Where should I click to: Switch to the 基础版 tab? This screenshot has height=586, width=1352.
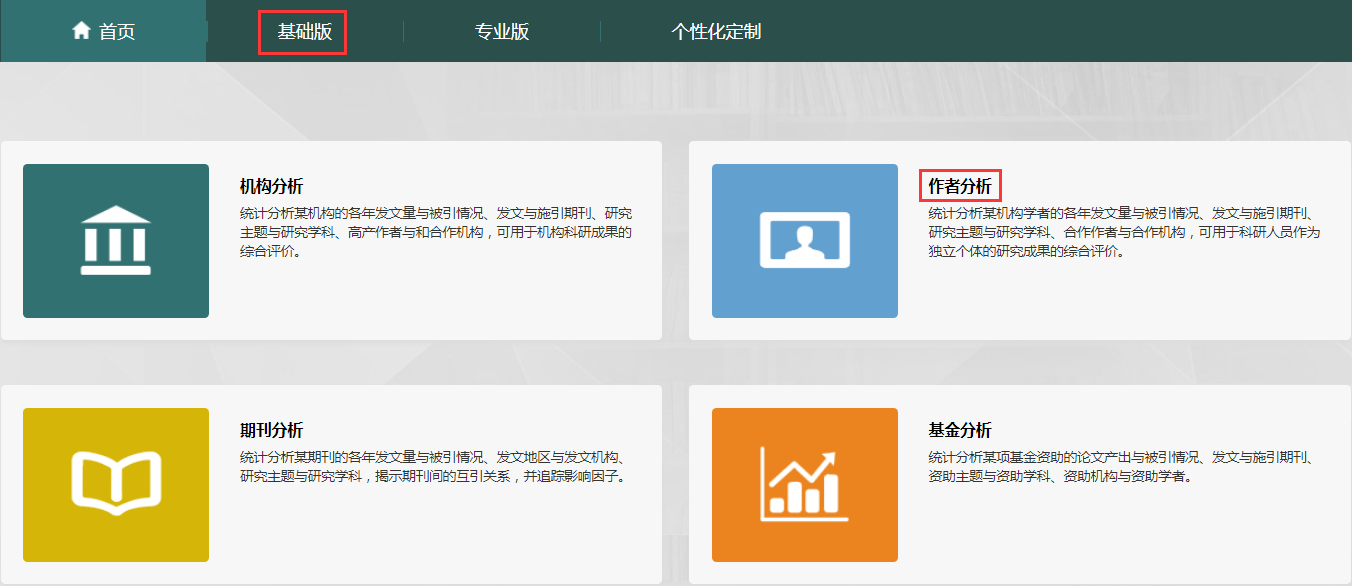coord(303,32)
